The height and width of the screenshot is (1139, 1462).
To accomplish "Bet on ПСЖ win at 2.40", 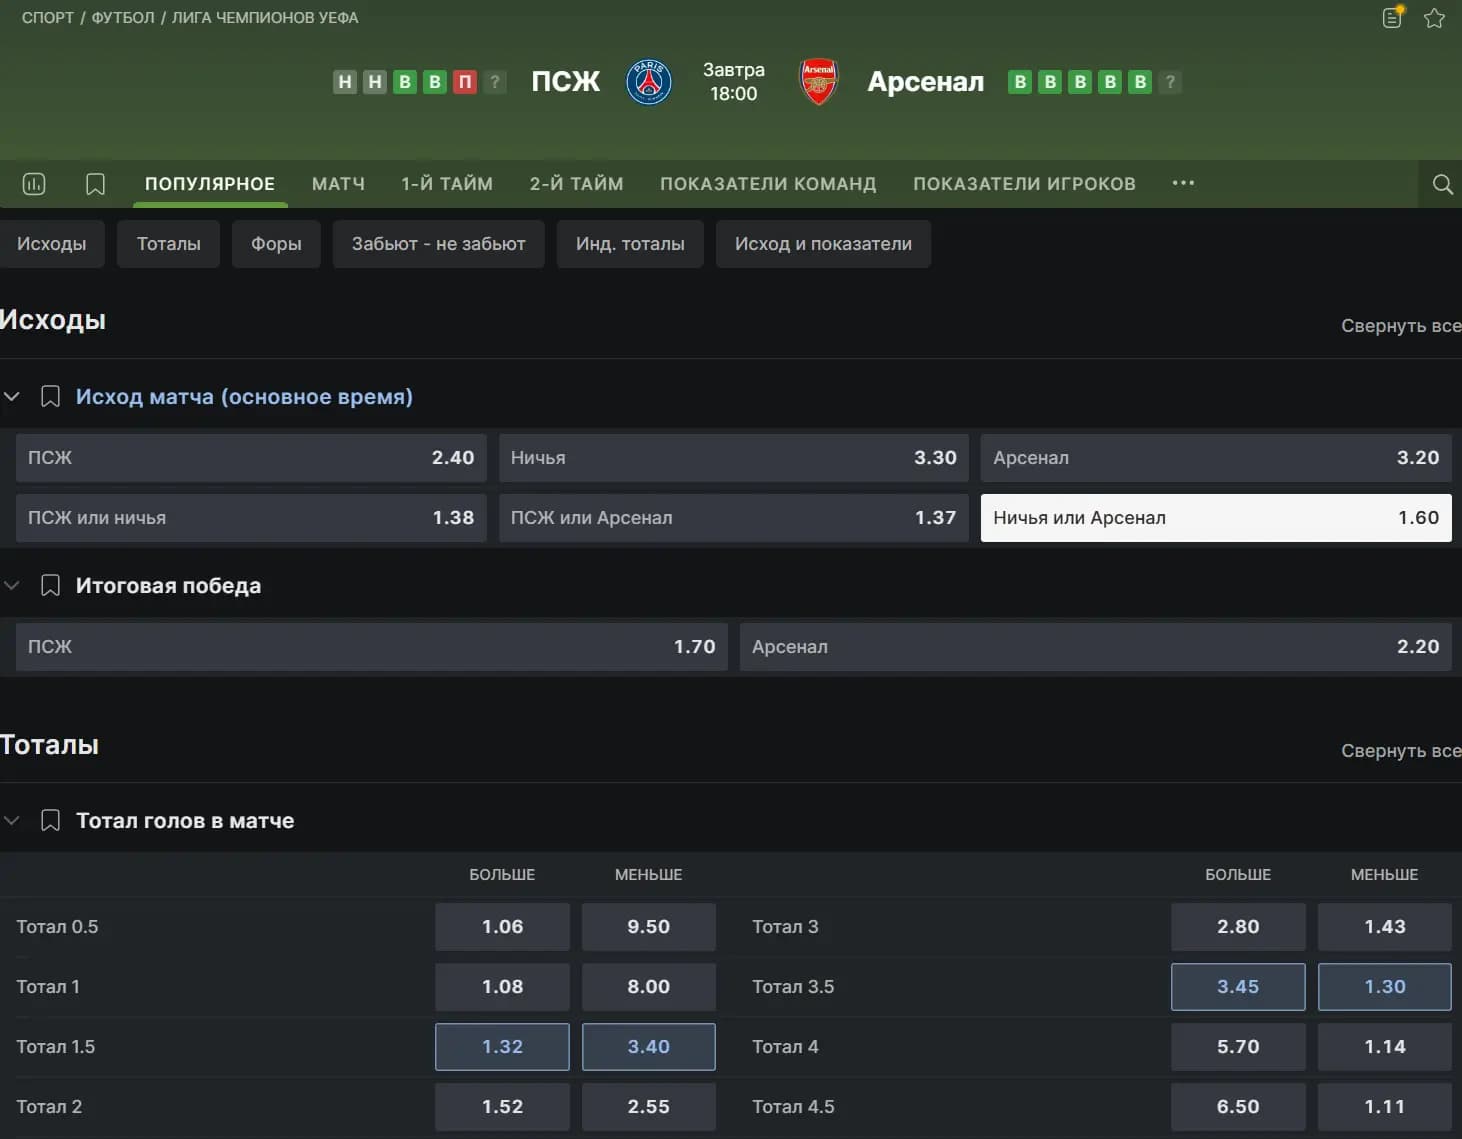I will [251, 458].
